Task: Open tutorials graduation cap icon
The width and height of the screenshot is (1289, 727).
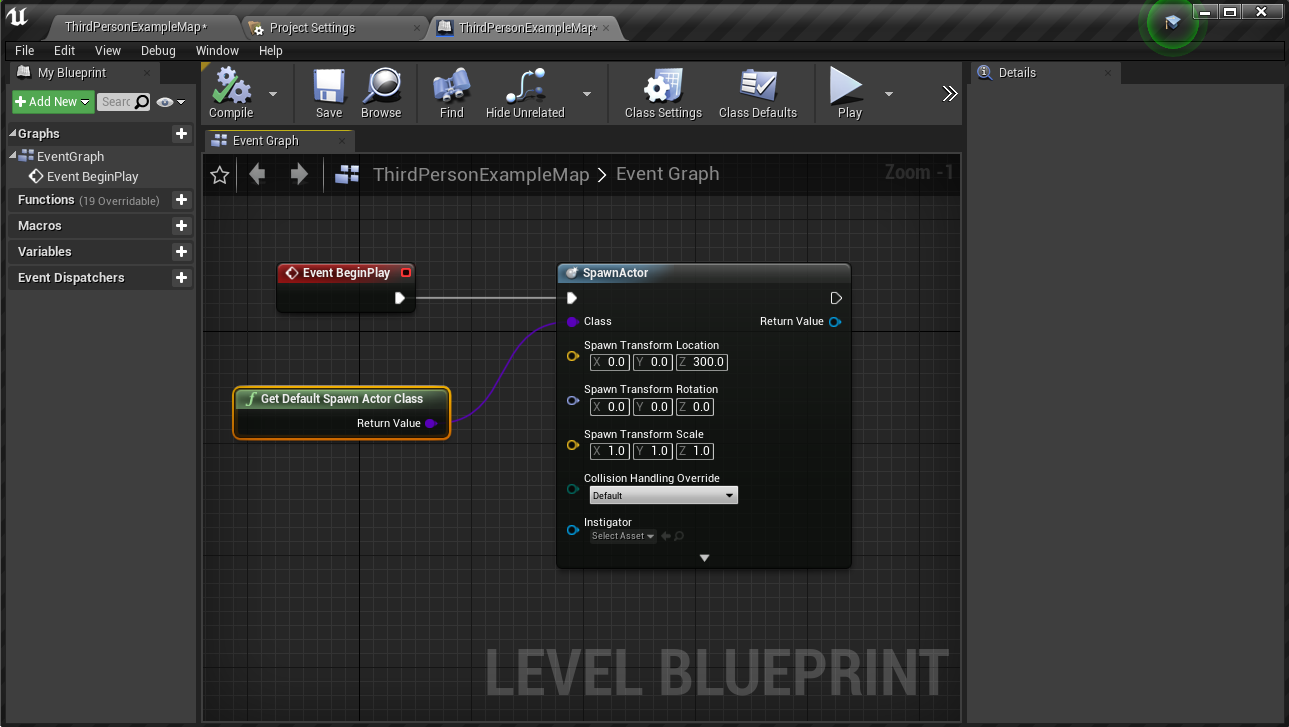Action: (x=1172, y=22)
